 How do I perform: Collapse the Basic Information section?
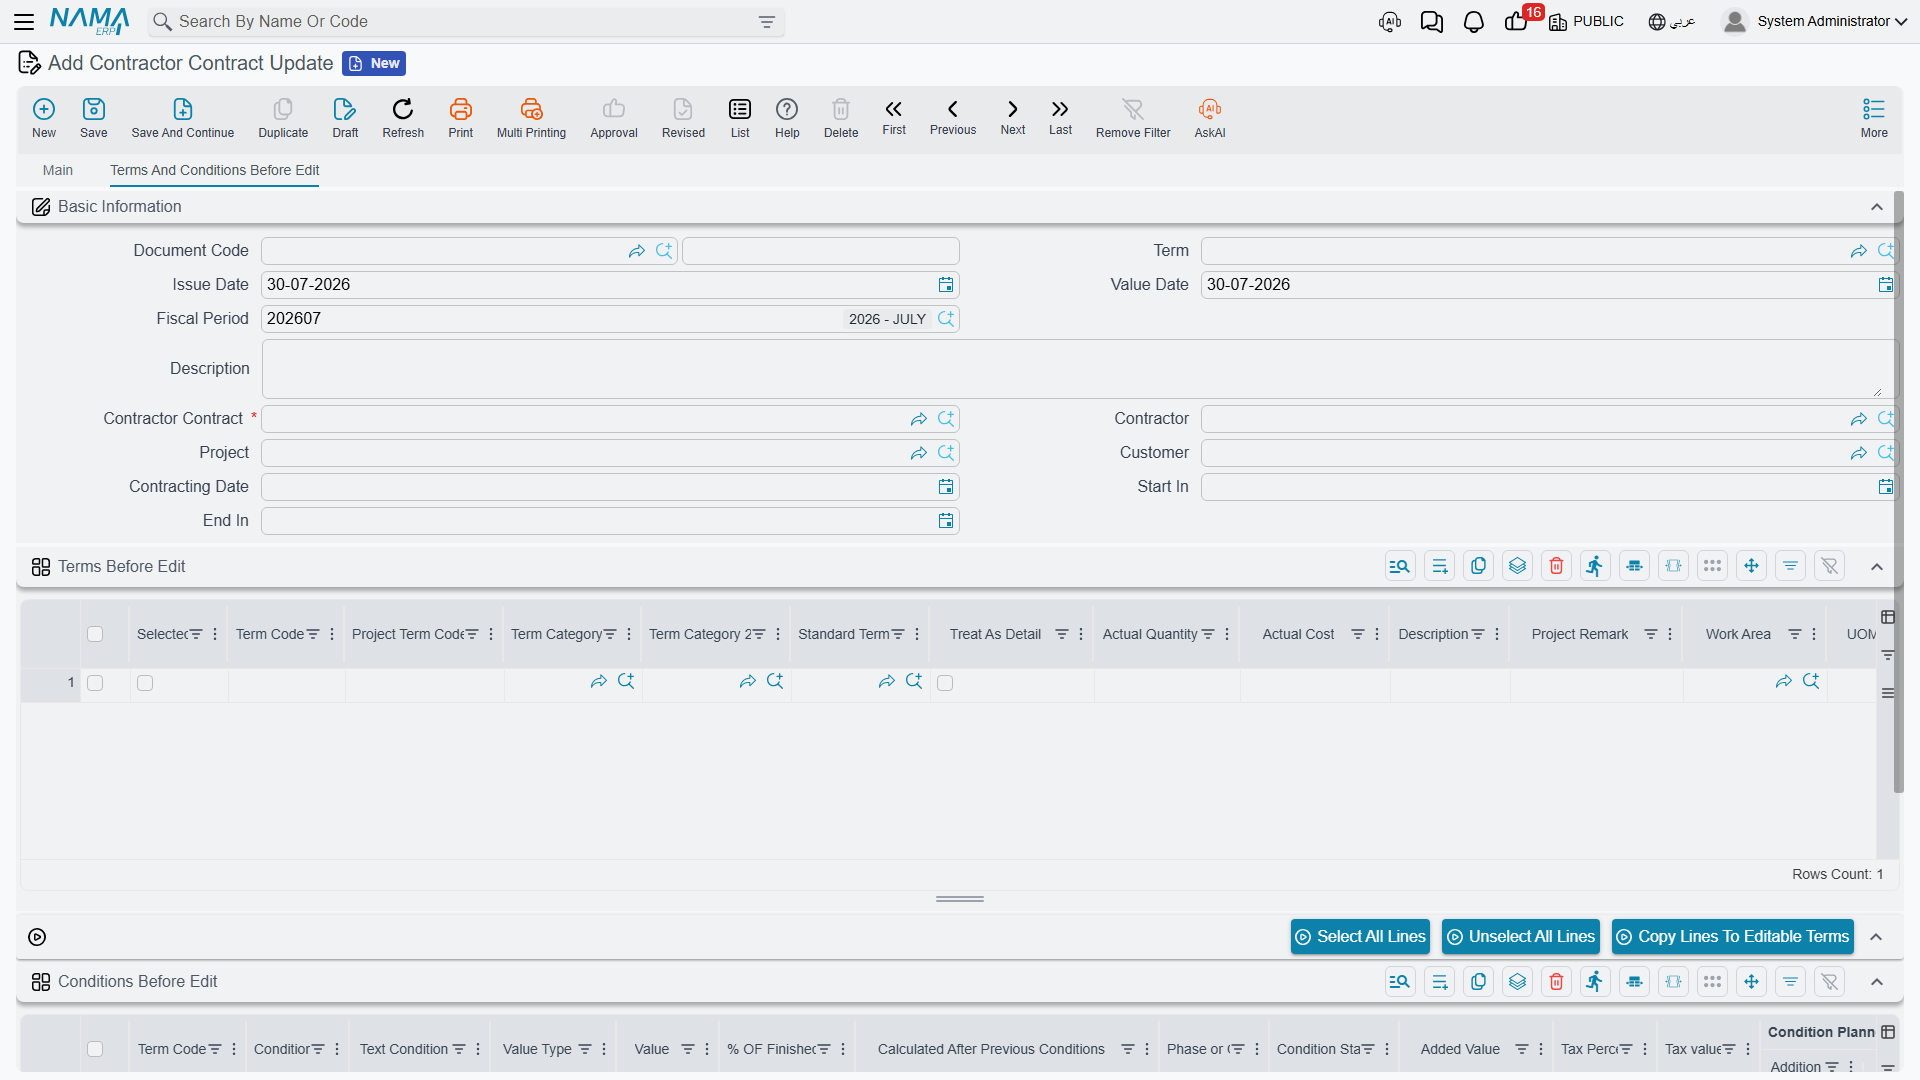pos(1877,207)
